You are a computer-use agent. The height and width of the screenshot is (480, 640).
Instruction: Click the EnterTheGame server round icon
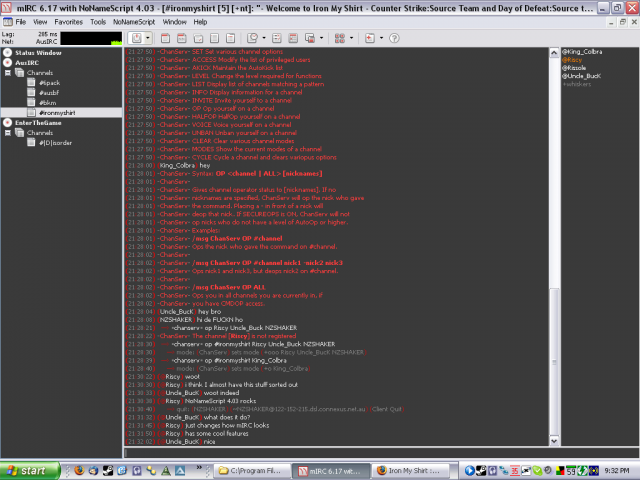click(7, 122)
